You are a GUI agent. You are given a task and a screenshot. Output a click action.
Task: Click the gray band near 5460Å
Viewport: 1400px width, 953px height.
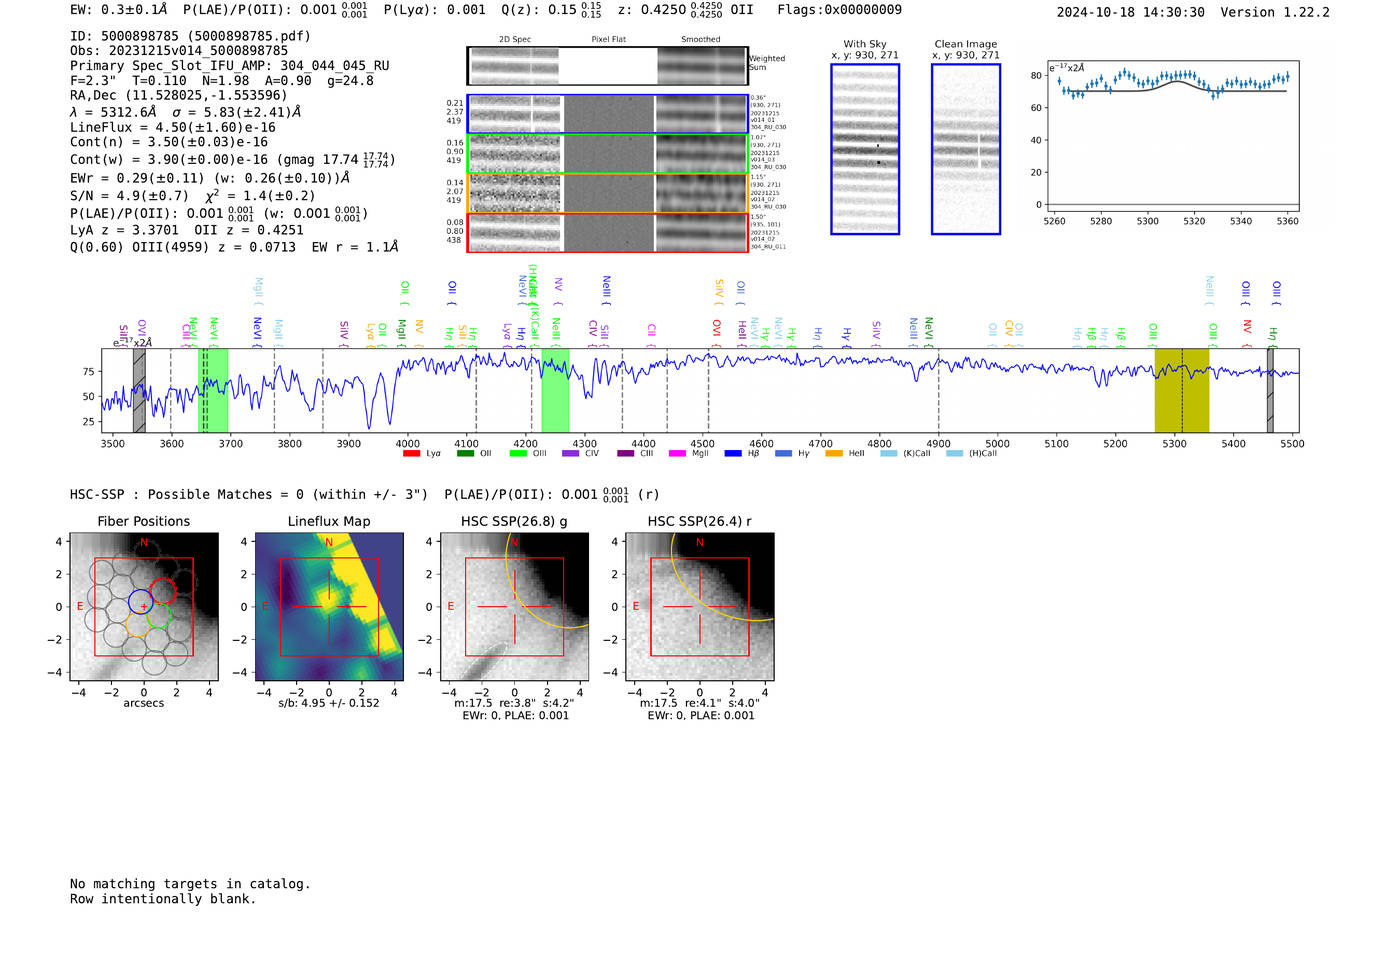click(x=1270, y=390)
